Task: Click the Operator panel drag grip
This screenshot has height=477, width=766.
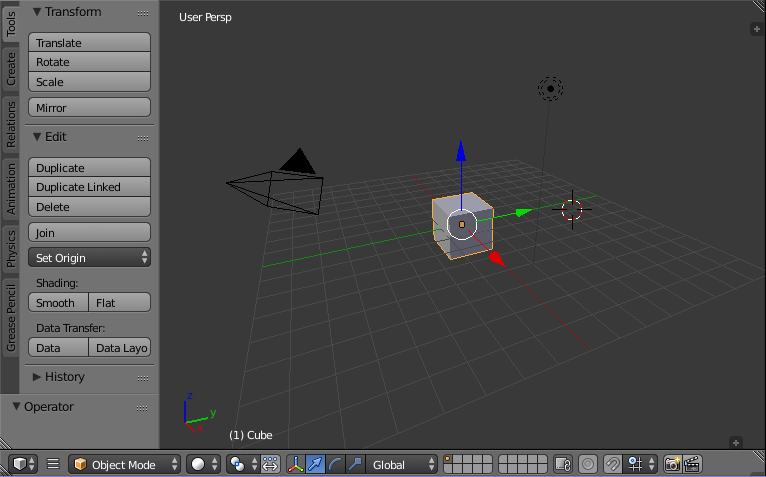Action: [142, 408]
